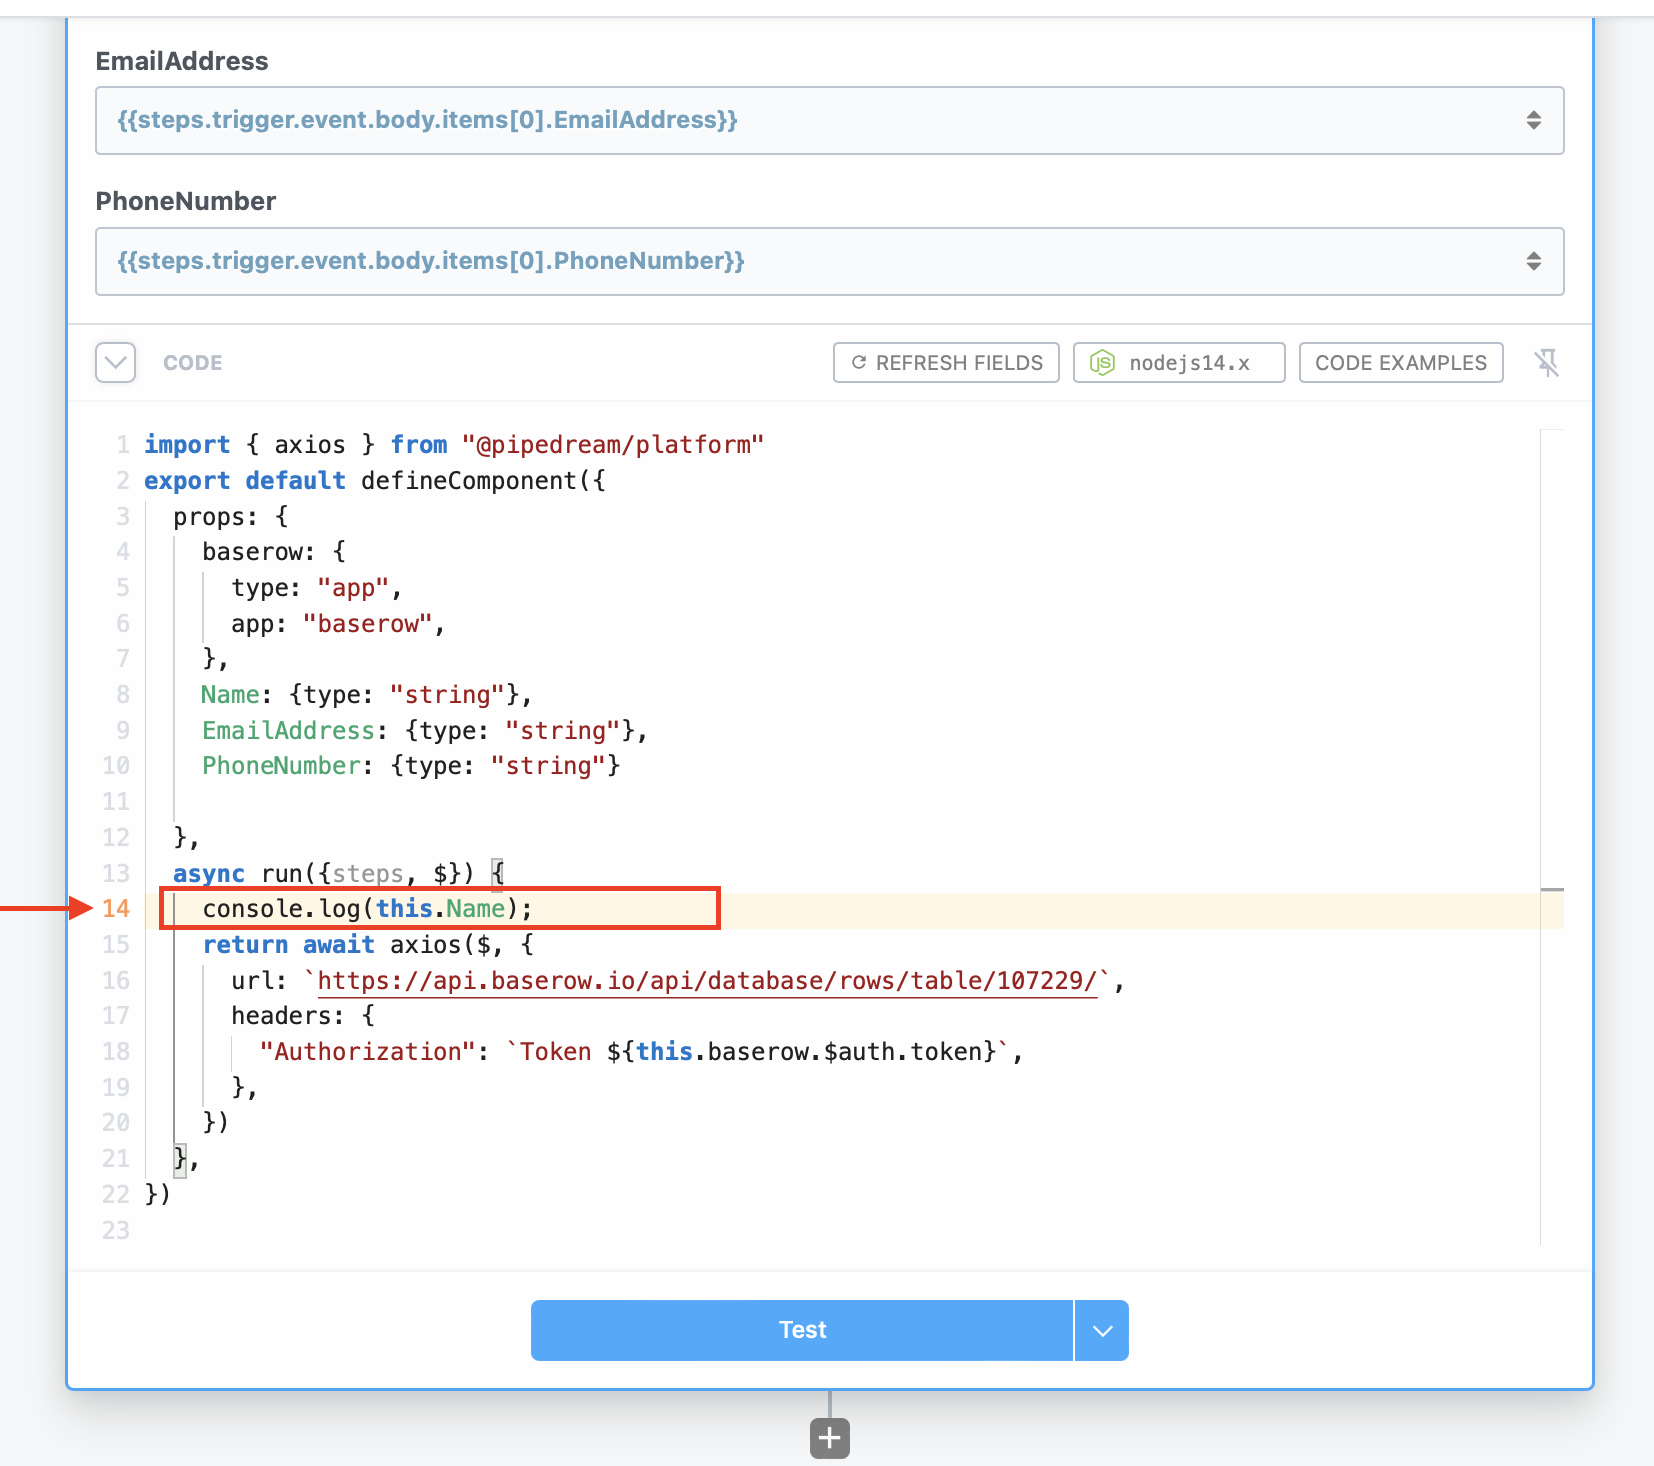
Task: Open Code Examples
Action: (1401, 363)
